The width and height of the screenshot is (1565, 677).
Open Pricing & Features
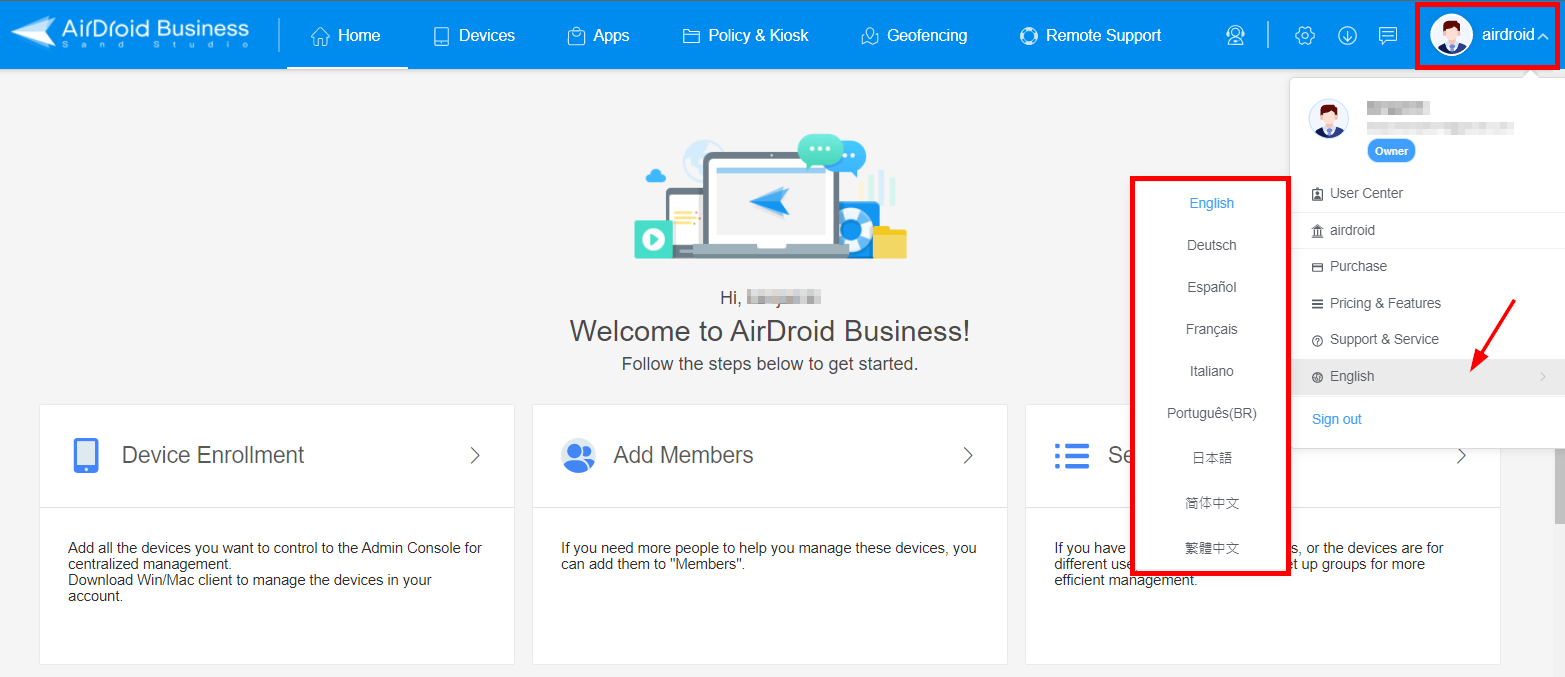pos(1428,303)
